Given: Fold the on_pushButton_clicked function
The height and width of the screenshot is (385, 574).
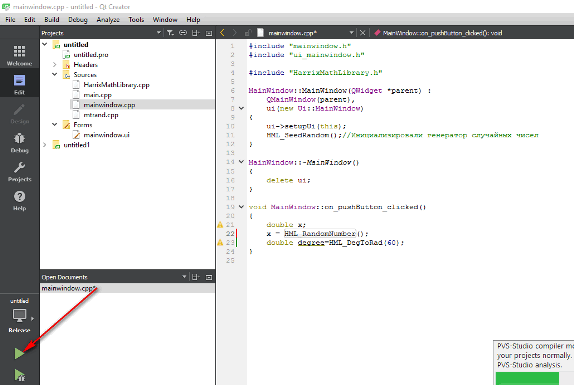Looking at the screenshot, I should [x=241, y=207].
